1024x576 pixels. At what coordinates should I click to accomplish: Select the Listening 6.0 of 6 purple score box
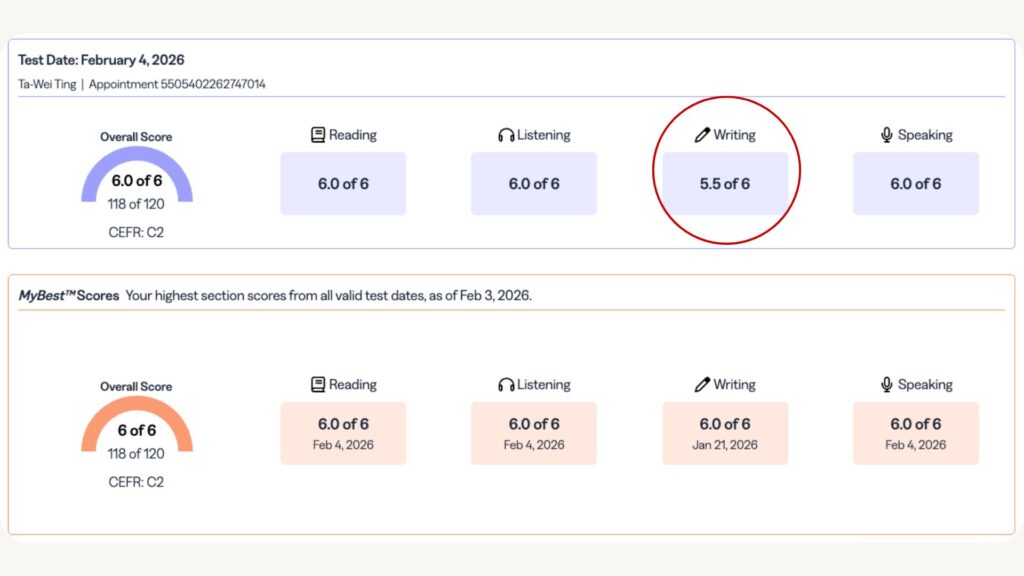(x=534, y=183)
